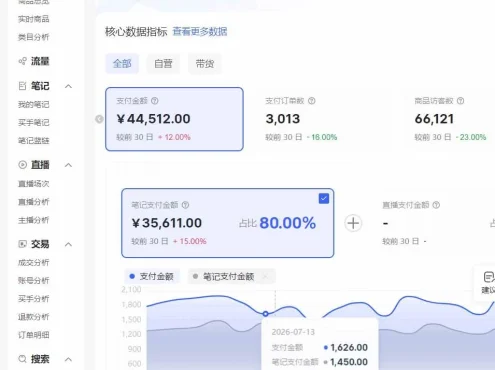Viewport: 495px width, 370px height.
Task: Click the 直播 play icon
Action: pyautogui.click(x=22, y=165)
